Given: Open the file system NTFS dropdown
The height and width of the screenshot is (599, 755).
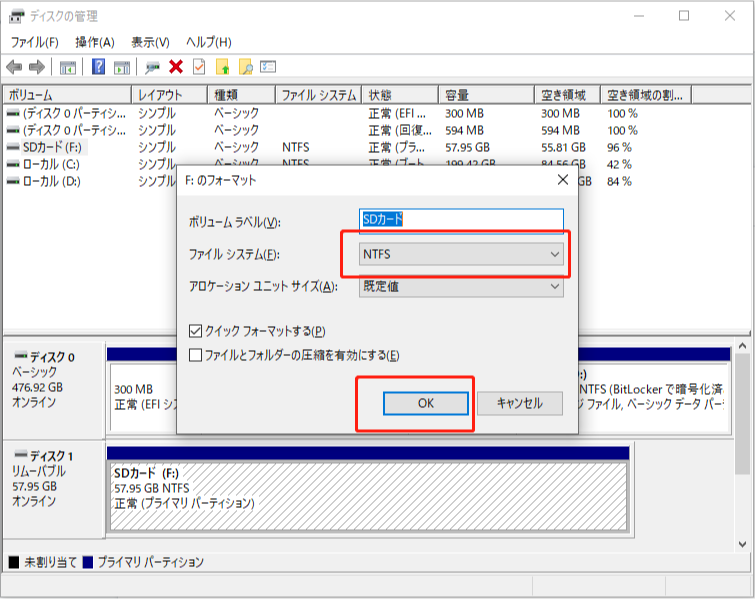Looking at the screenshot, I should pos(461,255).
